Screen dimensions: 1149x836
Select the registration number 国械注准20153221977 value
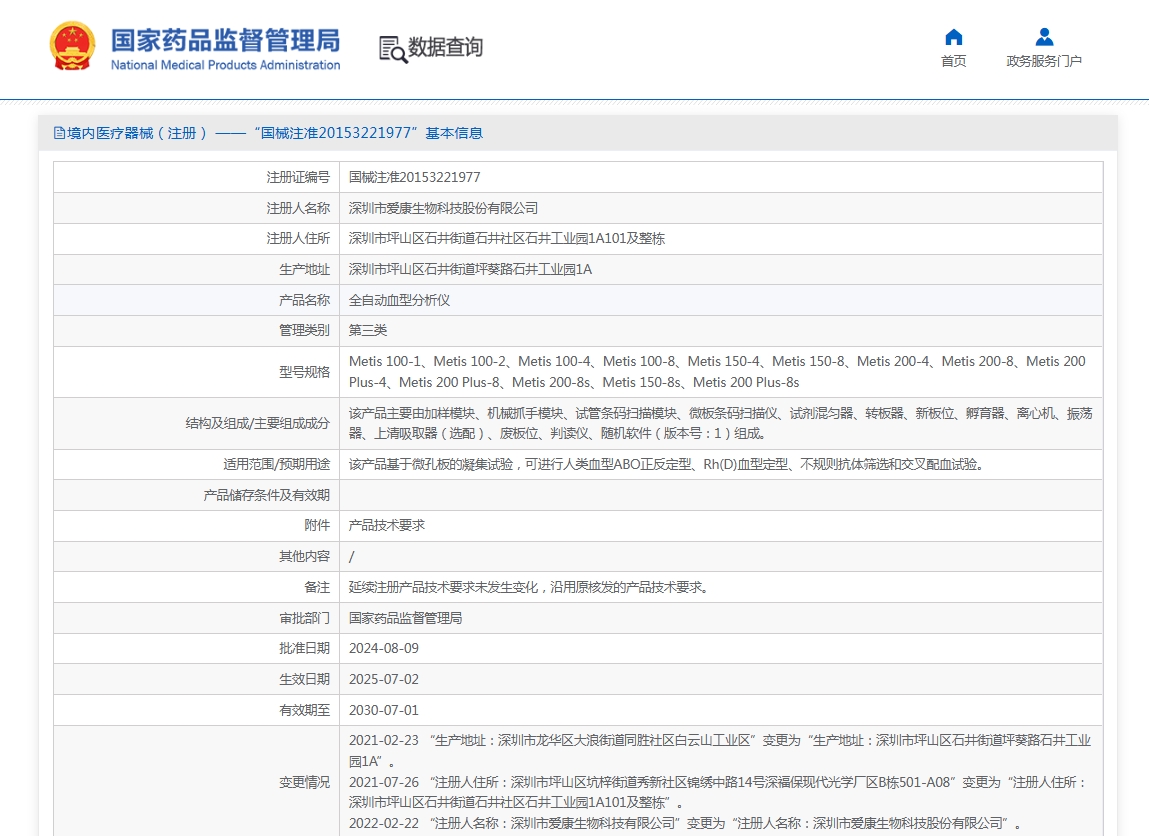(x=415, y=177)
